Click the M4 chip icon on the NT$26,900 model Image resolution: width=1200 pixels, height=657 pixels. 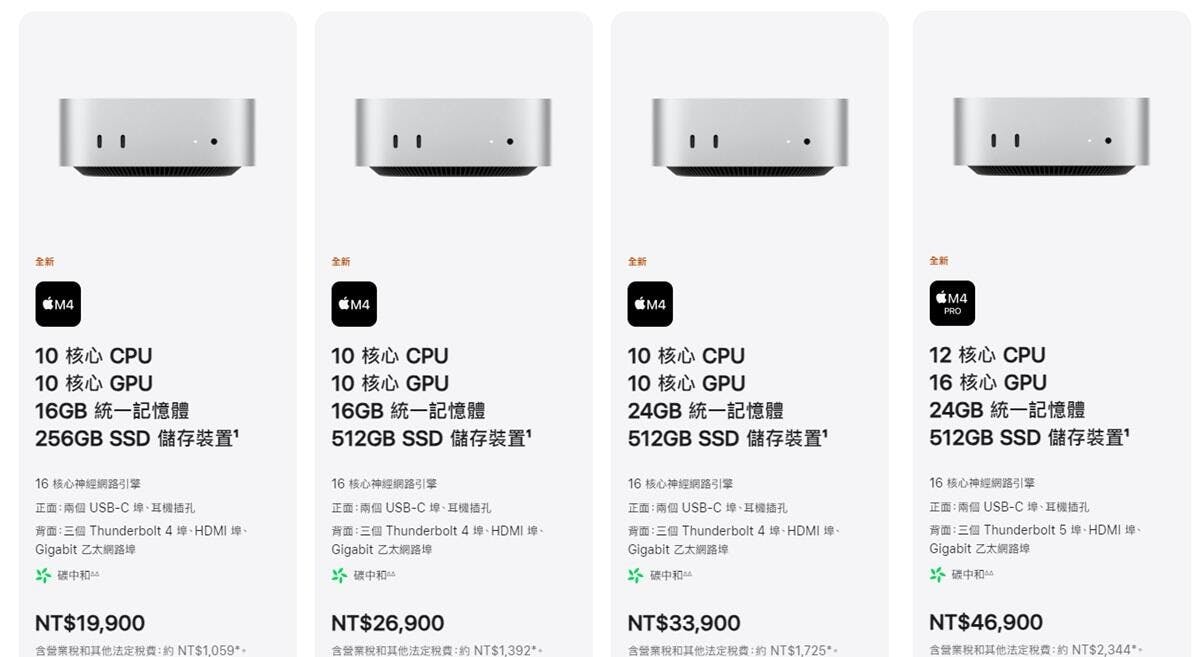[x=354, y=304]
